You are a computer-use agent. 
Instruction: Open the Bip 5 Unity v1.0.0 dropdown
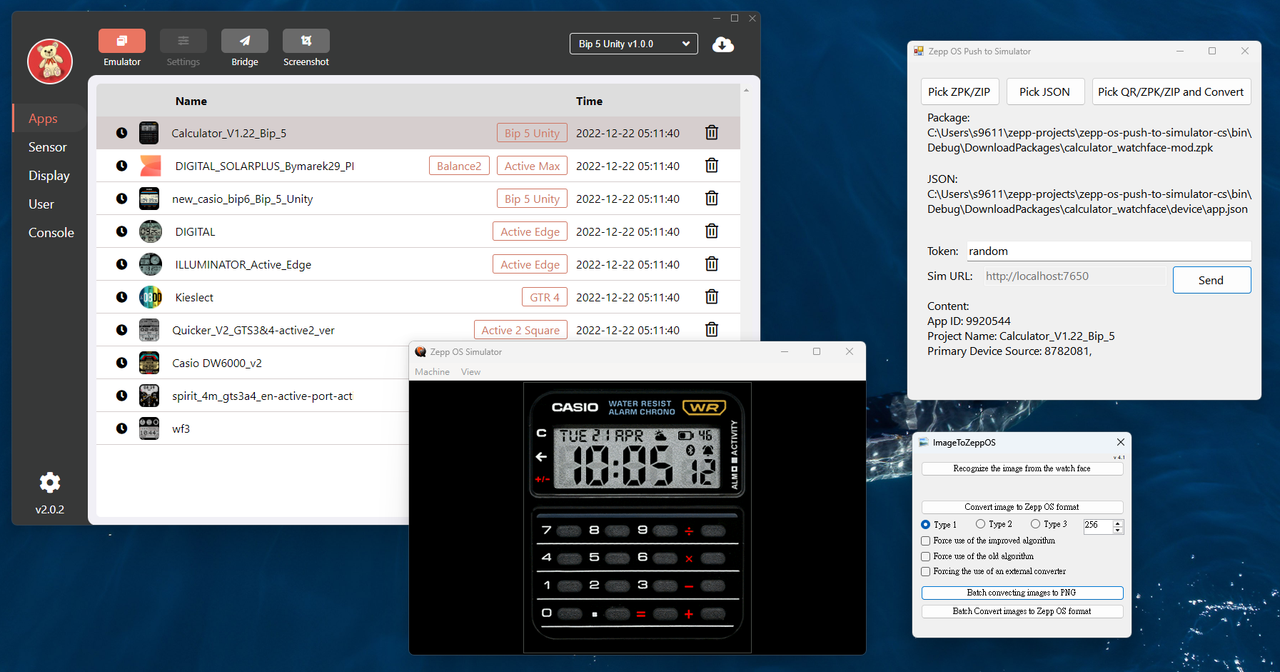tap(633, 44)
